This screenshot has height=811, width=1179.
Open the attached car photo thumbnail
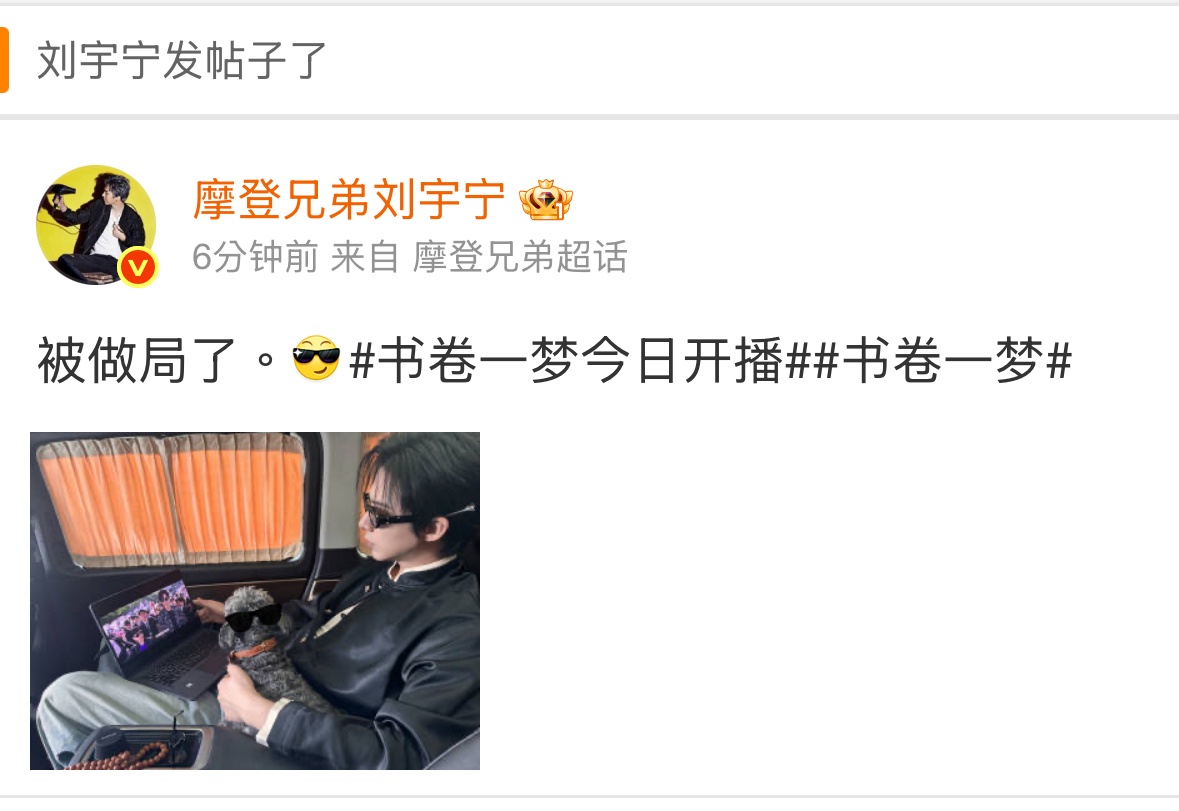pos(255,601)
